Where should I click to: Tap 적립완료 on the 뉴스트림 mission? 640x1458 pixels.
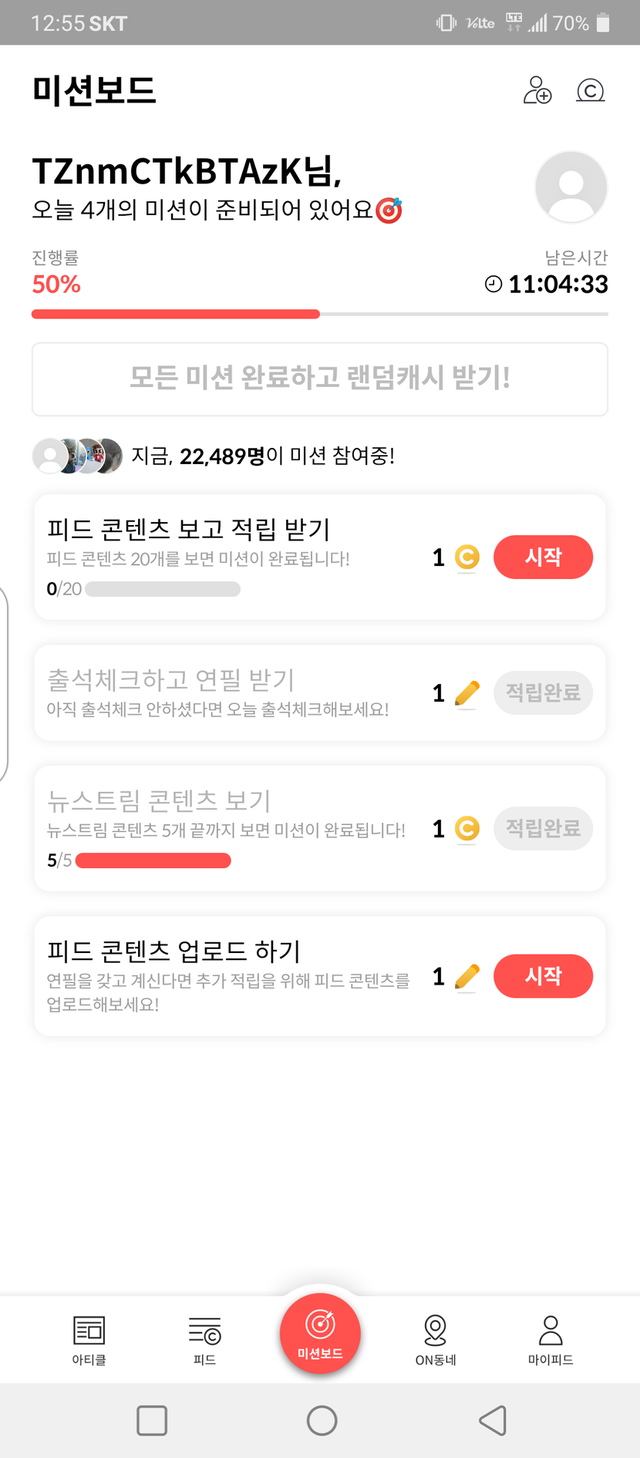point(543,829)
